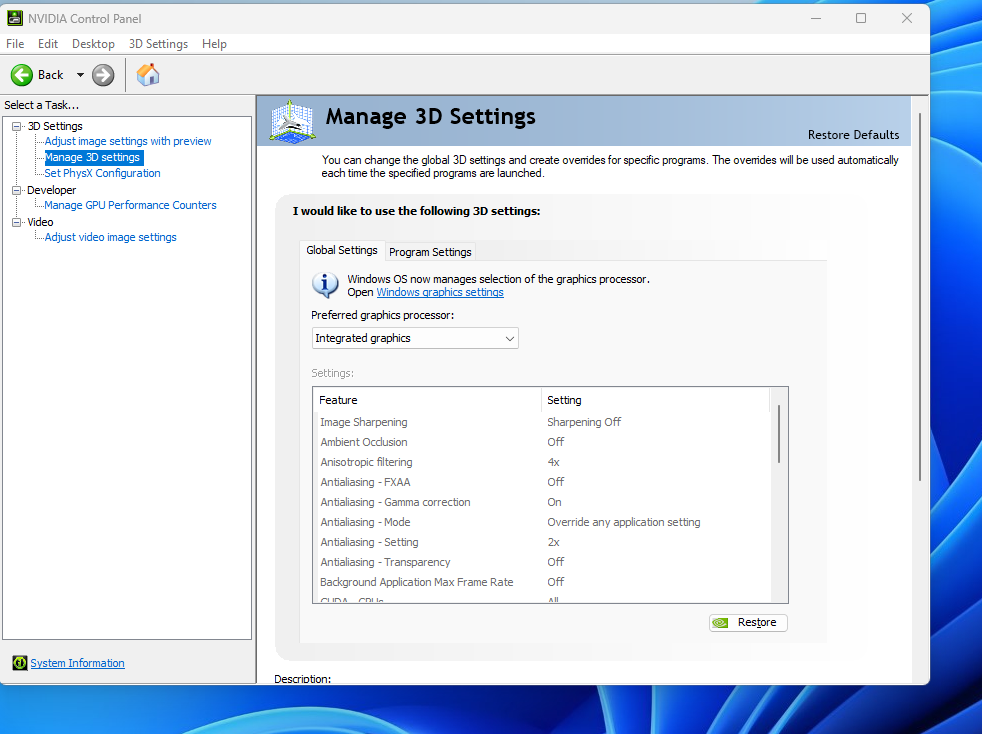The height and width of the screenshot is (734, 982).
Task: Switch to the Program Settings tab
Action: (430, 252)
